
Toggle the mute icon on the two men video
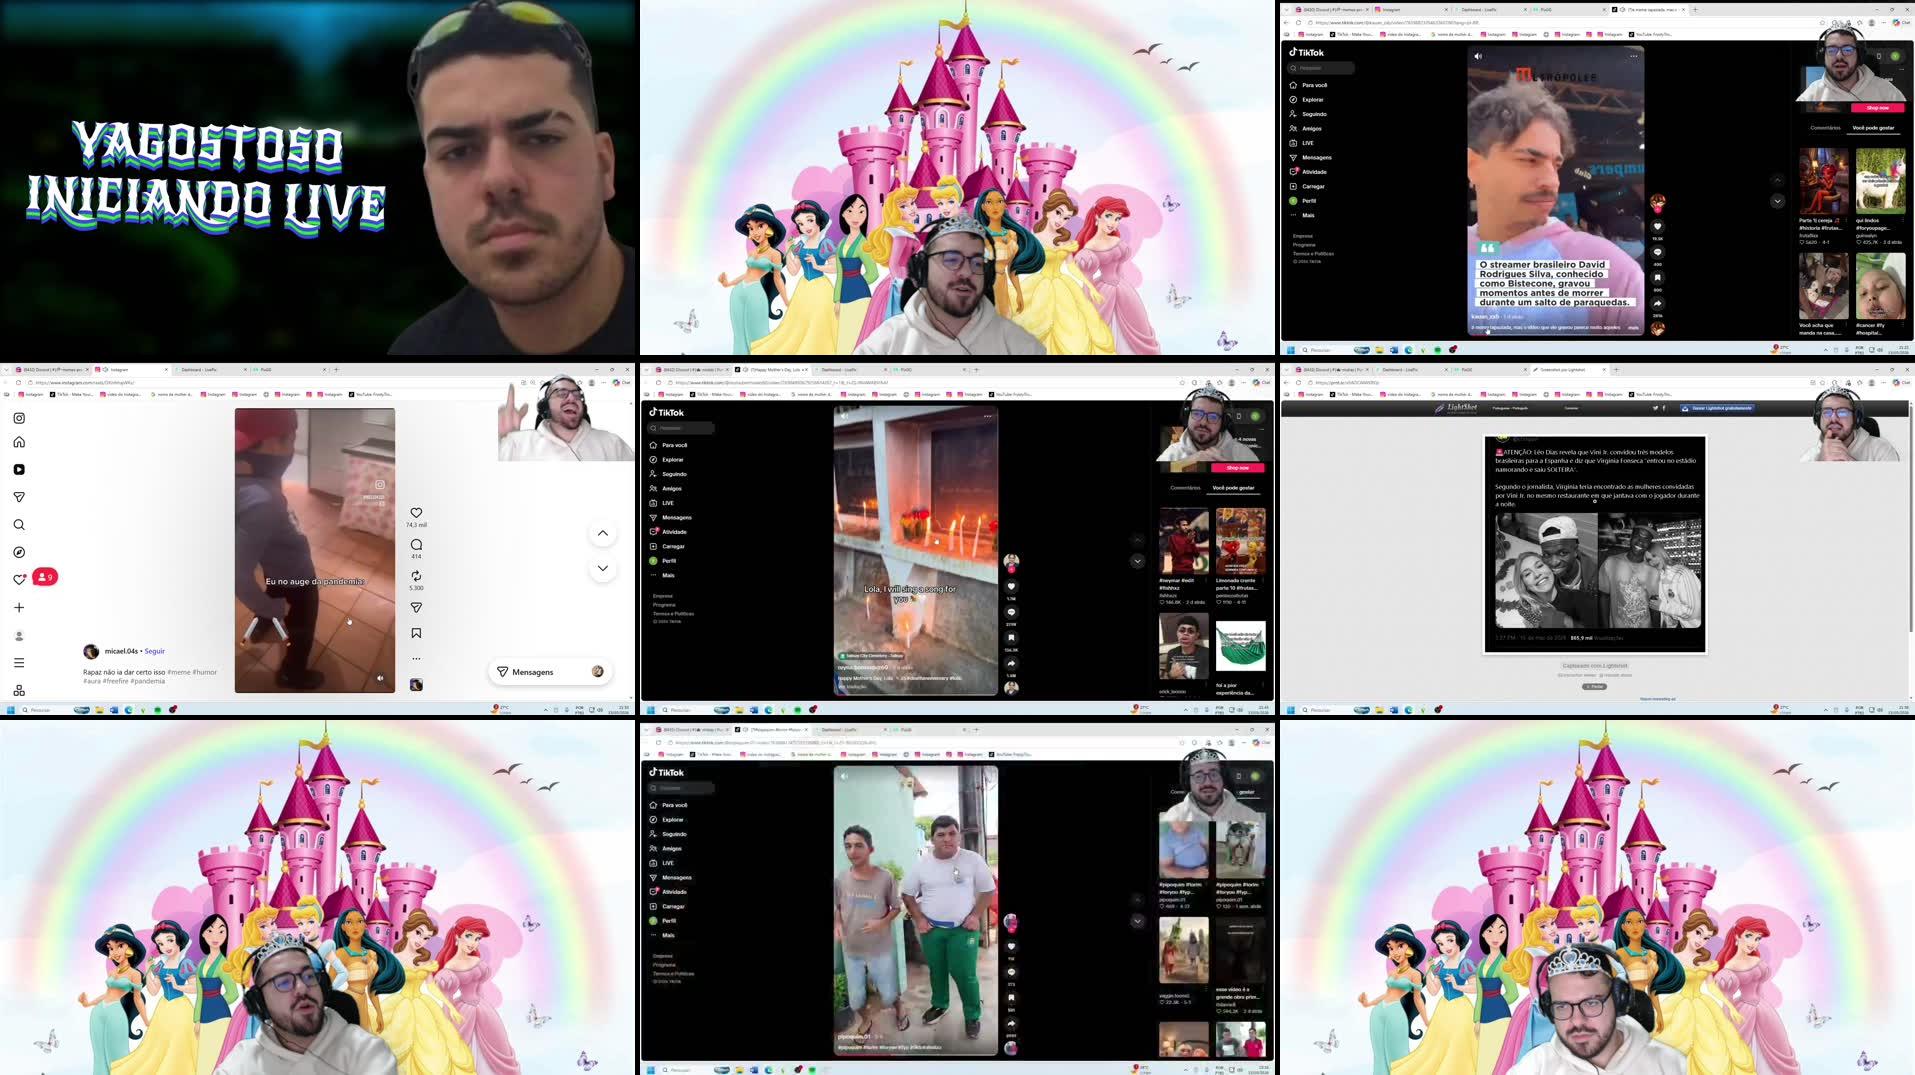point(844,776)
